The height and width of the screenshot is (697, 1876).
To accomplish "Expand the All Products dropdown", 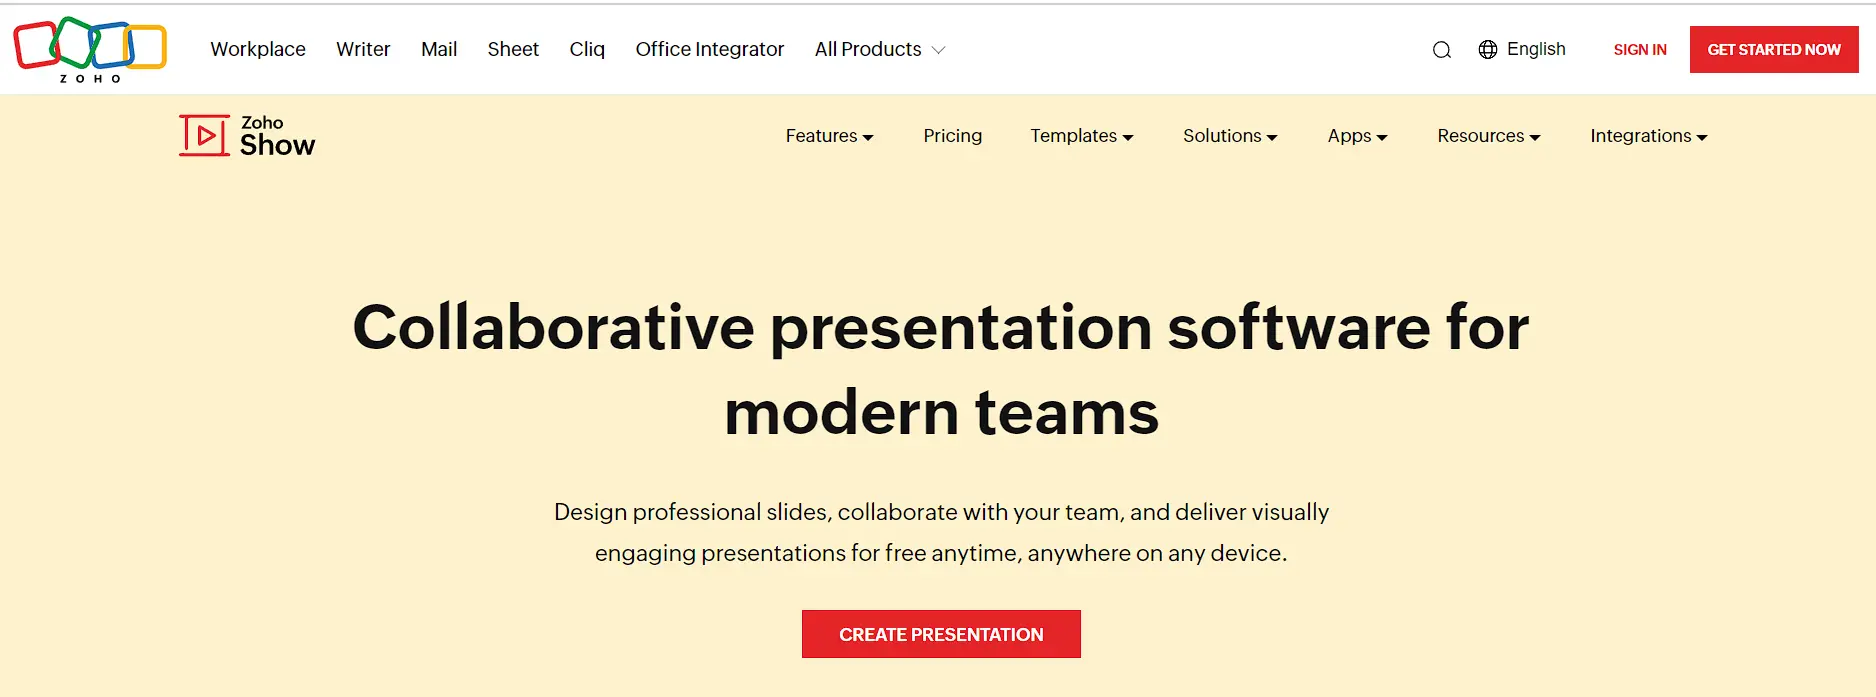I will click(879, 49).
